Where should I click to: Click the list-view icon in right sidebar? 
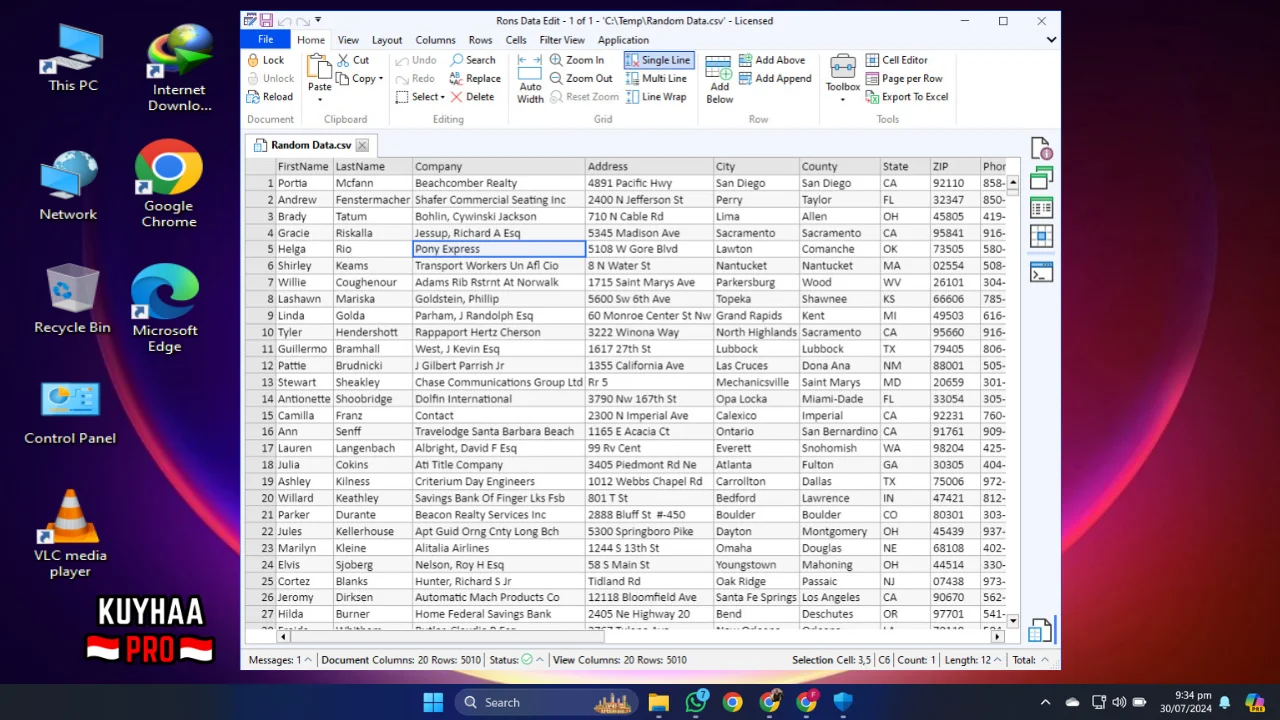(x=1041, y=208)
